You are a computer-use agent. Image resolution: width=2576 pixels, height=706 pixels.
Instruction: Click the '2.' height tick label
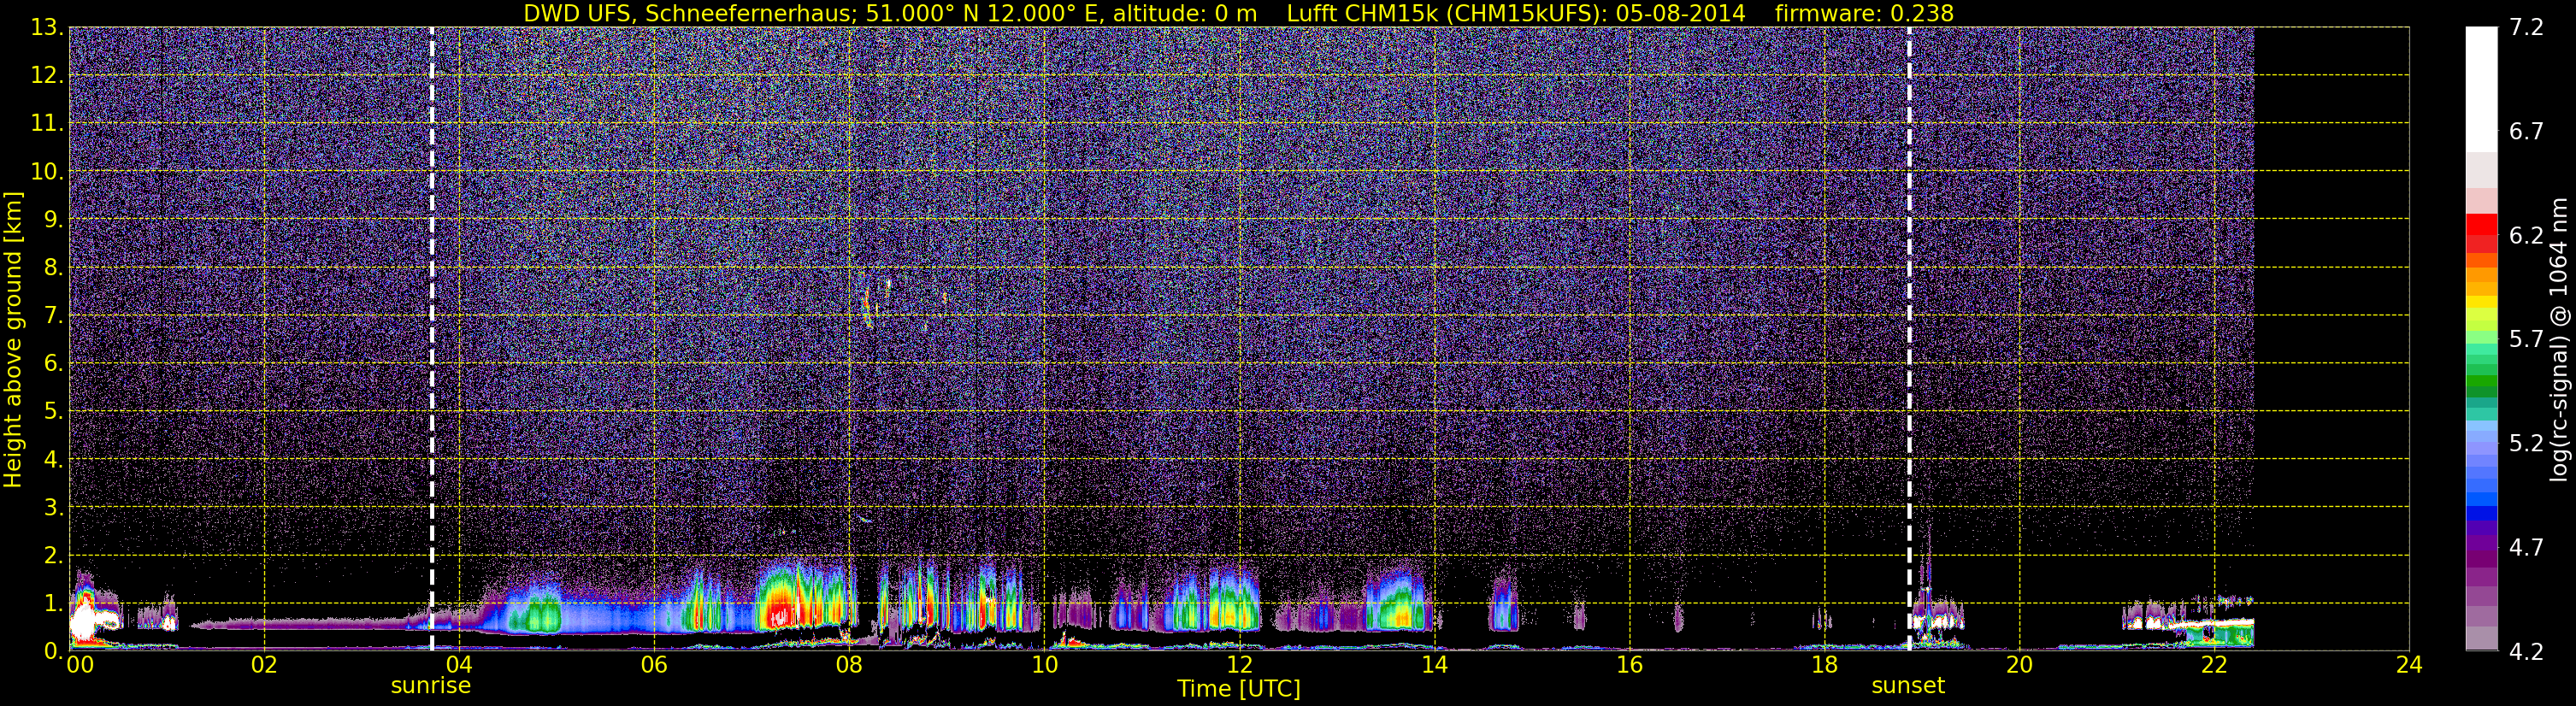[53, 556]
